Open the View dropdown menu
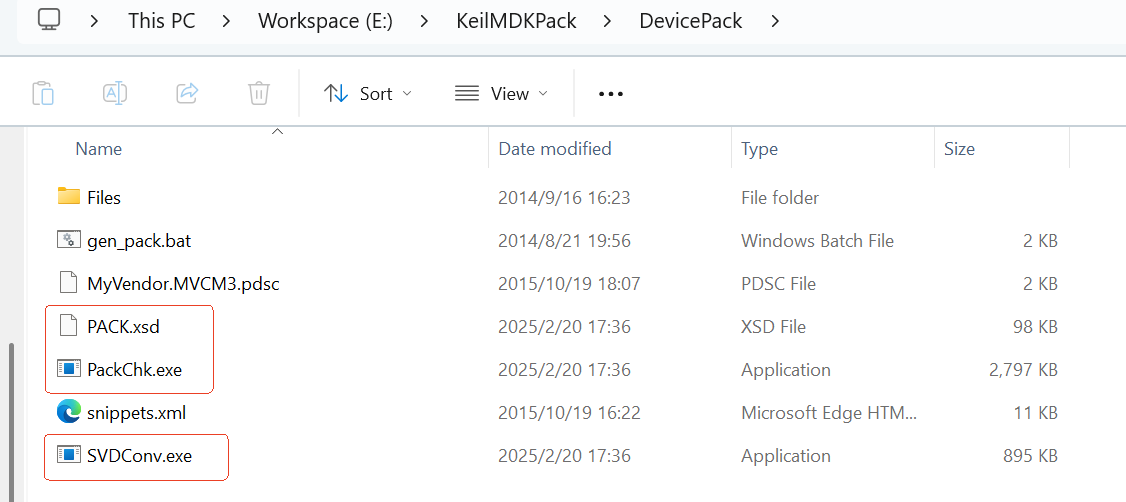The height and width of the screenshot is (502, 1126). point(501,93)
